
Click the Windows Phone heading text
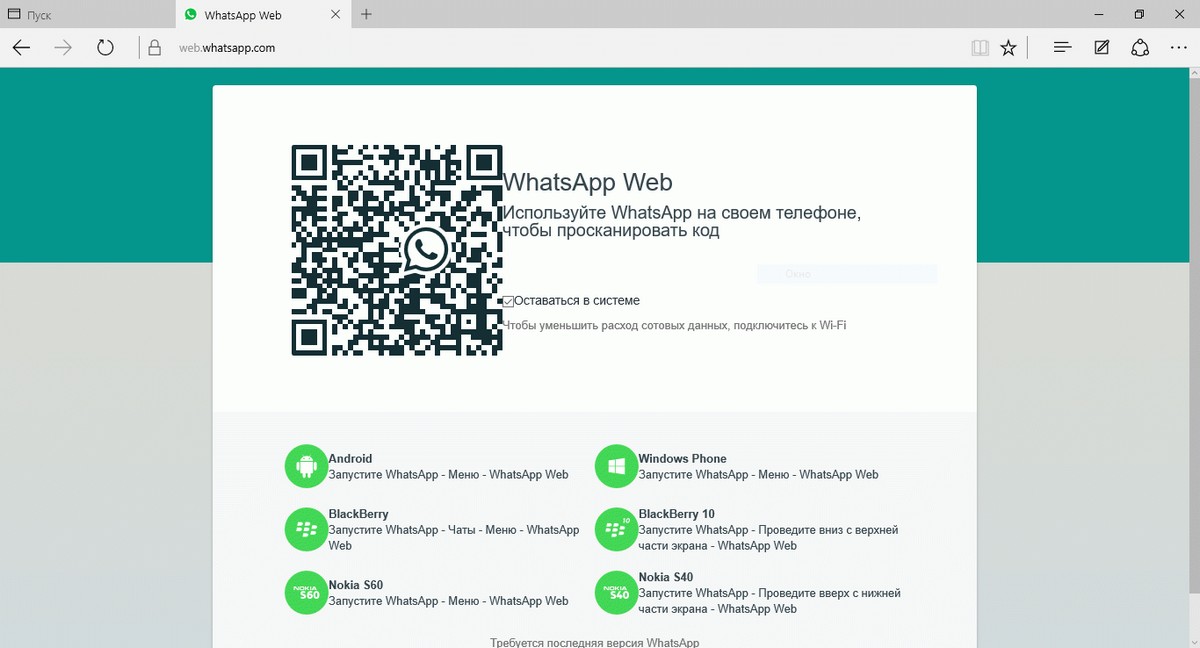[683, 459]
